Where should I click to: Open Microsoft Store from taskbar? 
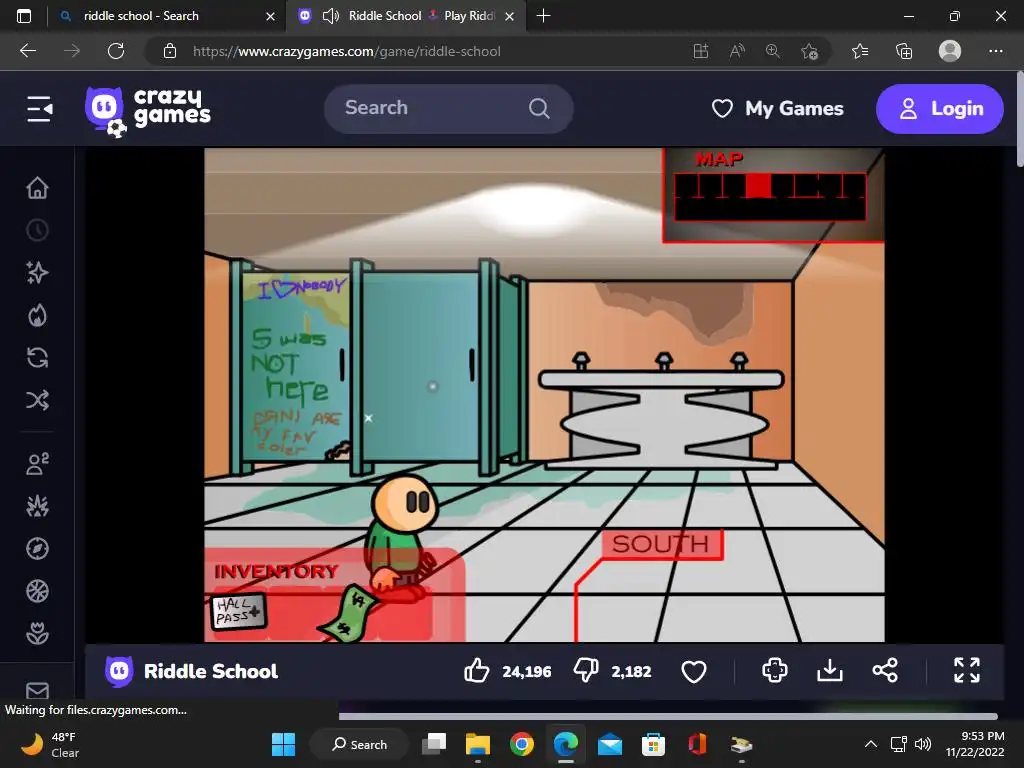coord(653,744)
